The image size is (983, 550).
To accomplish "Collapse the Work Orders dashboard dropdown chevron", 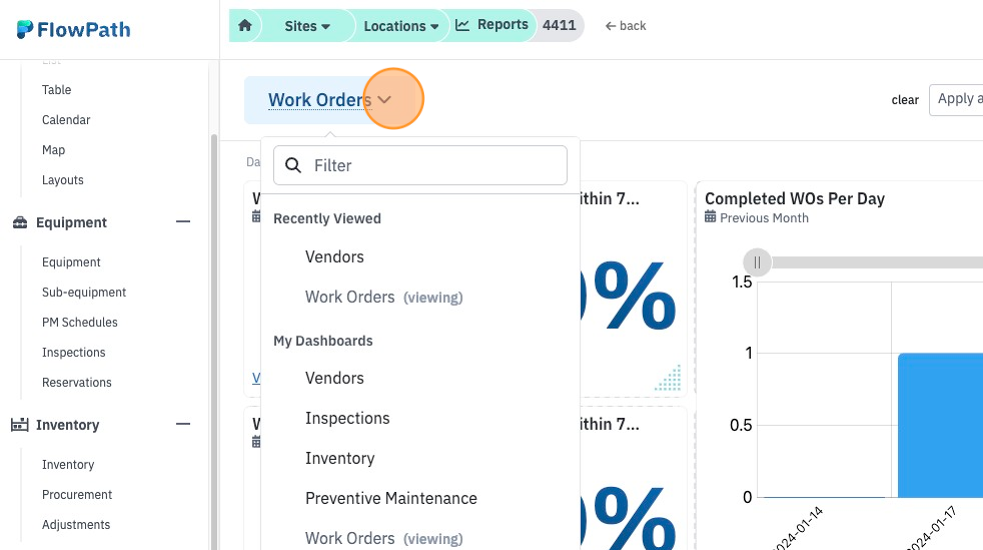I will [384, 100].
